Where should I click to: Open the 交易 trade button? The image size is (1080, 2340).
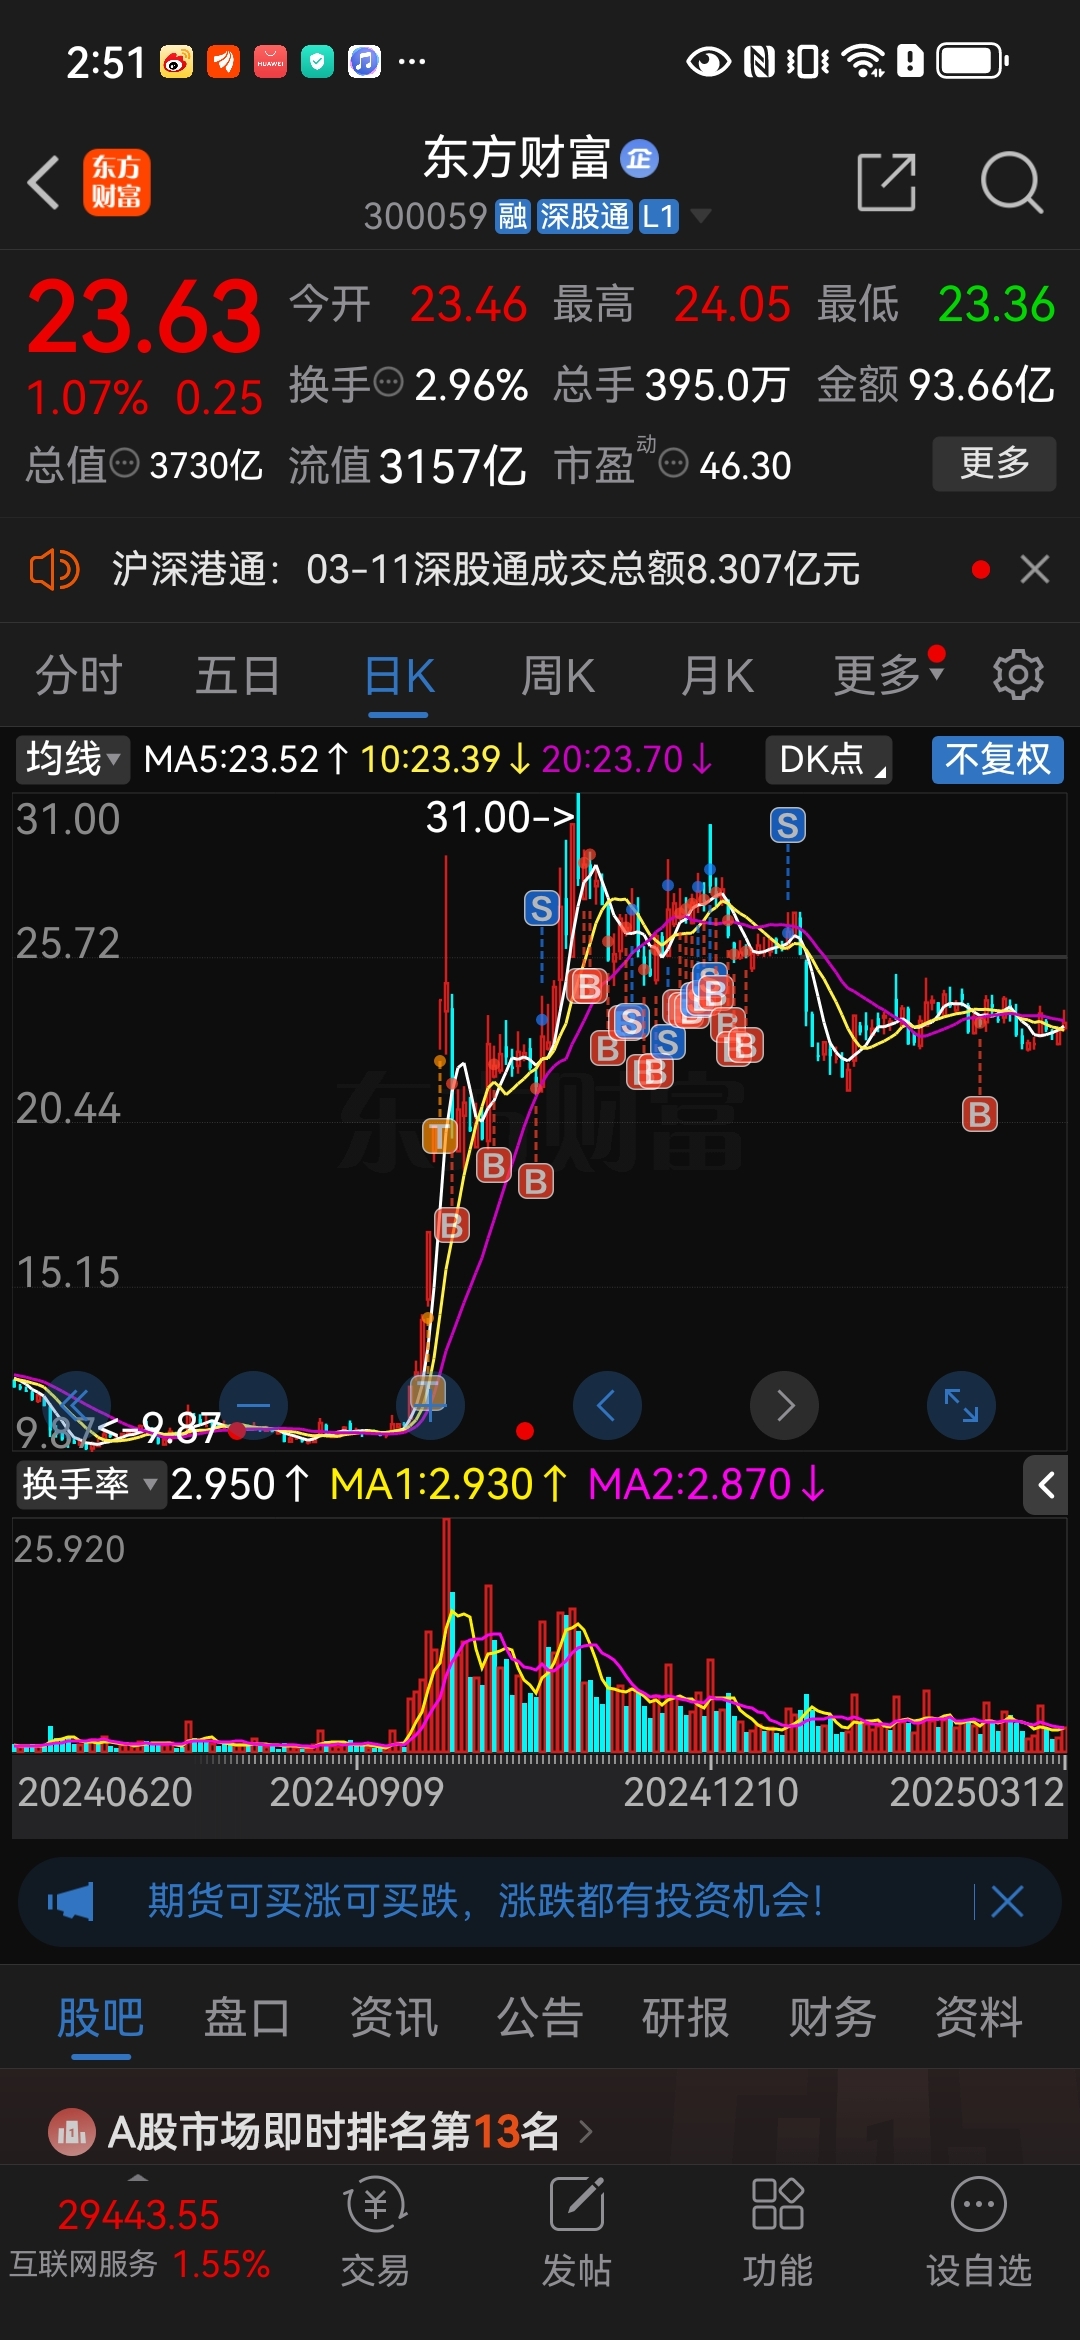375,2232
